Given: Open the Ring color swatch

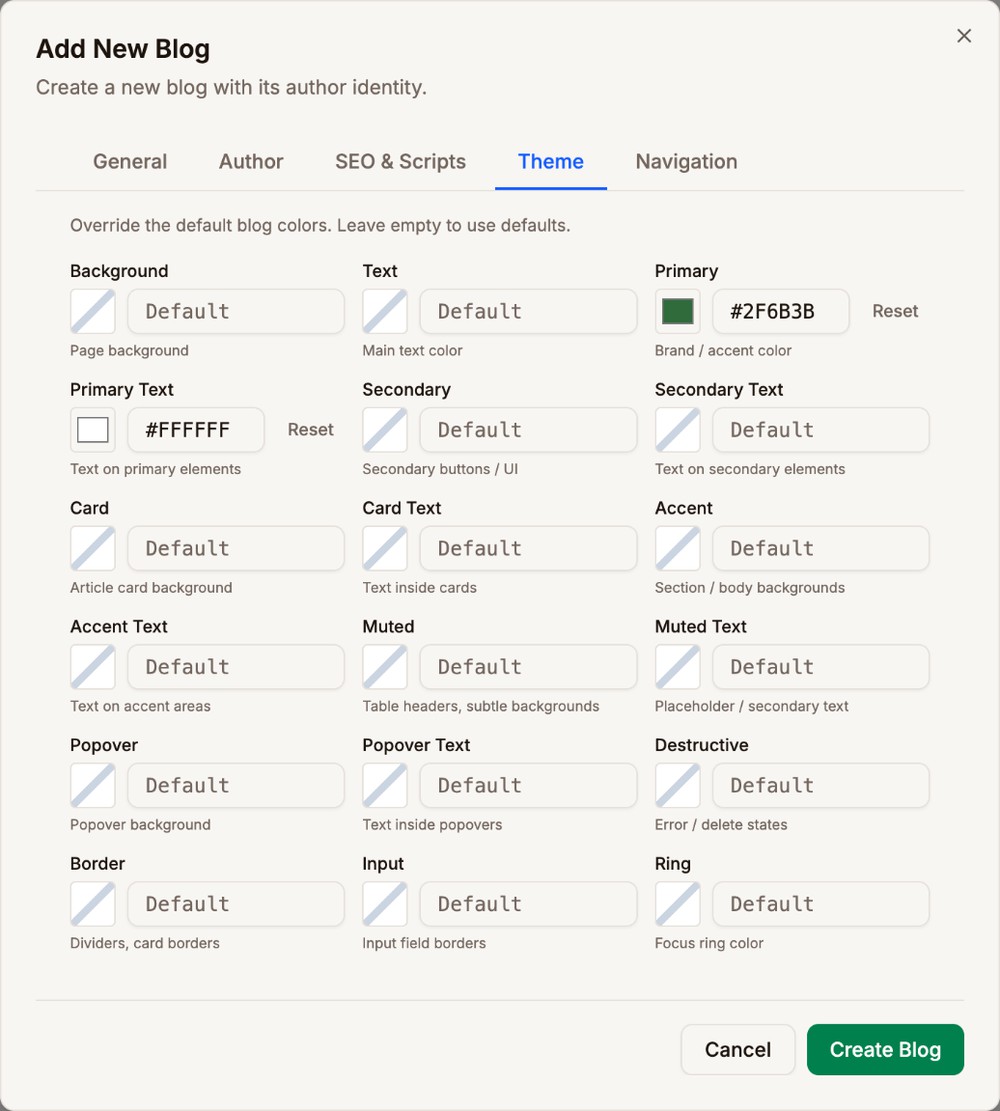Looking at the screenshot, I should click(678, 904).
